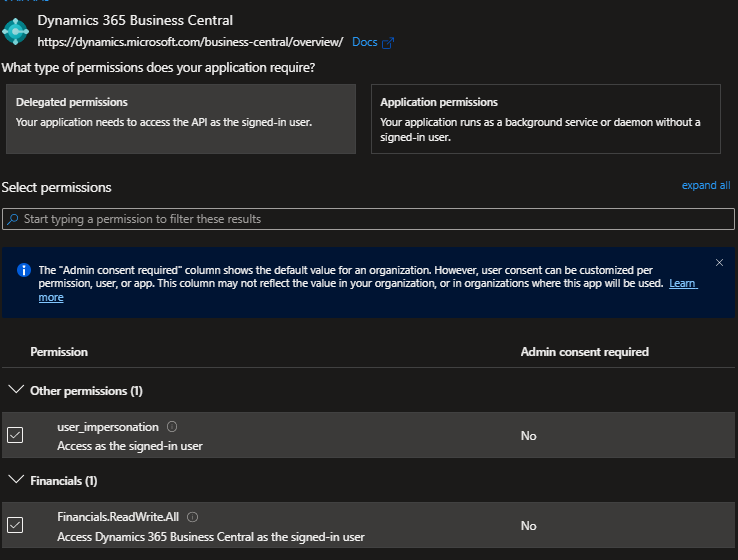Open the external link icon beside Docs

(388, 43)
